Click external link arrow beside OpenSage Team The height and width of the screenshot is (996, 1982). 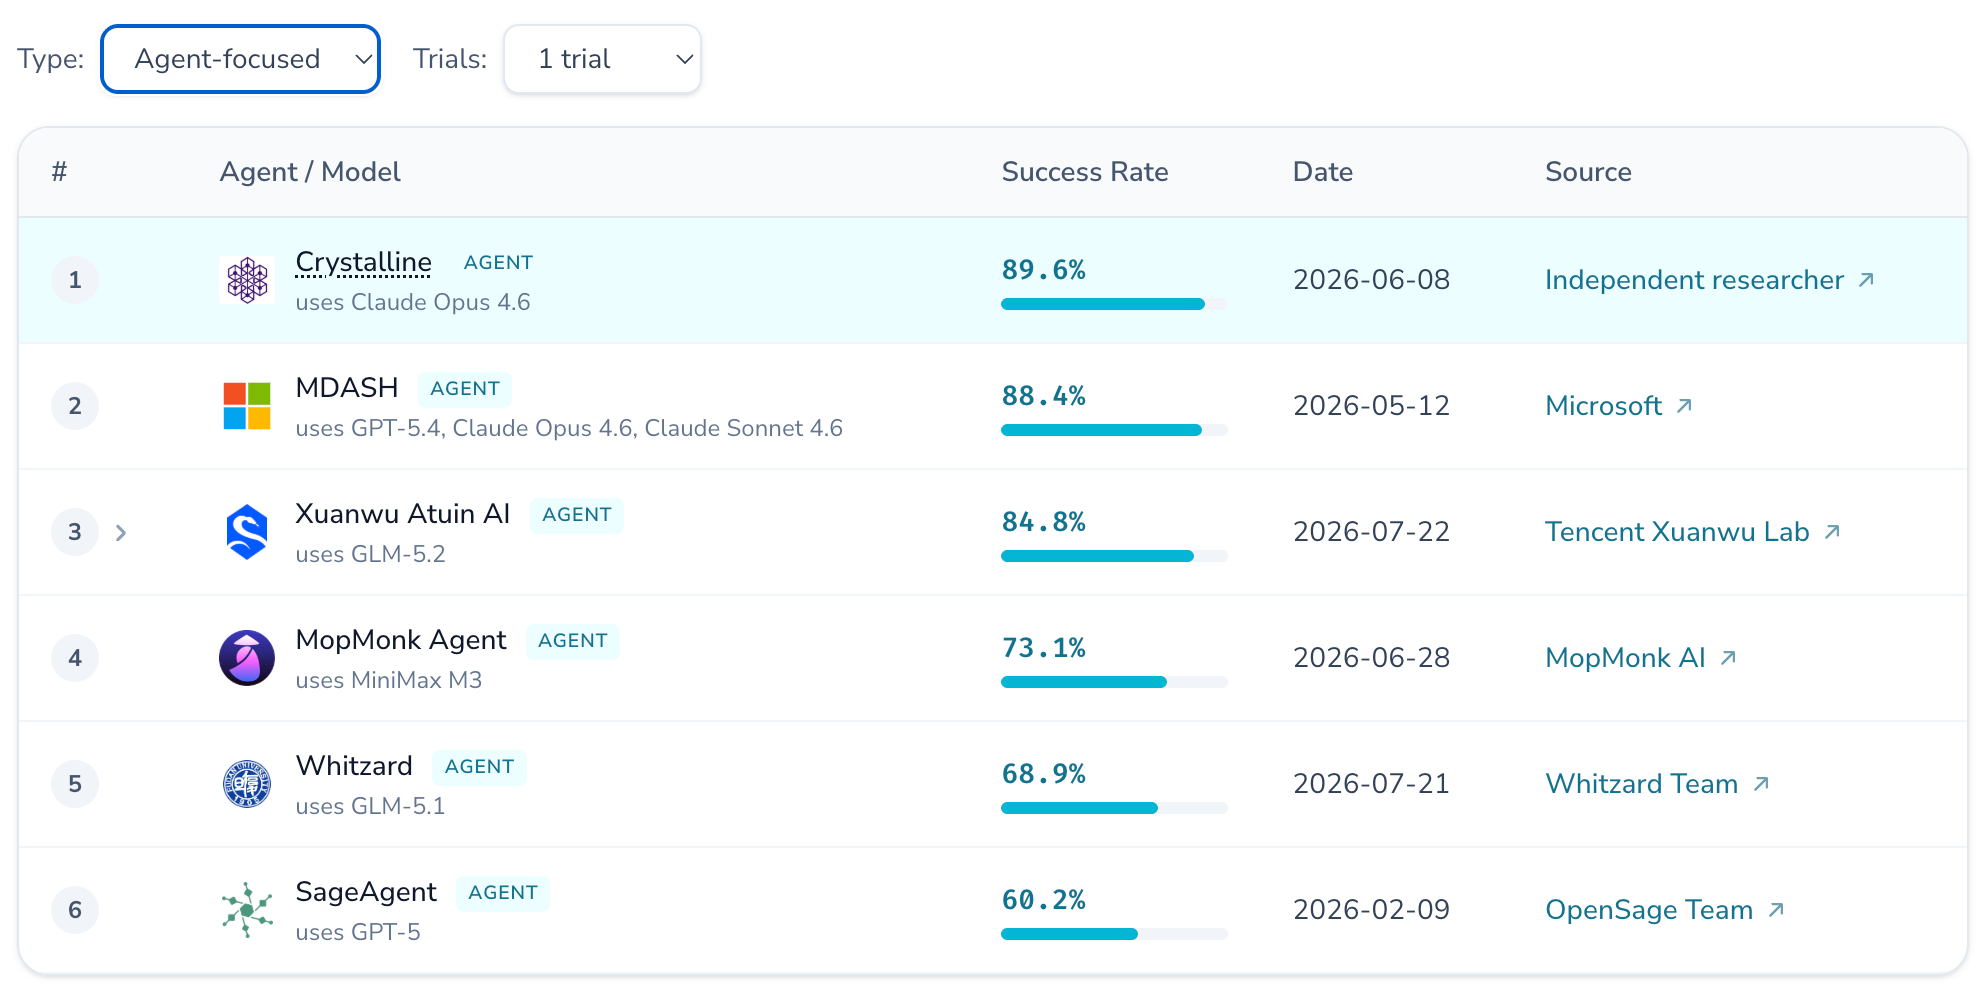(1776, 910)
